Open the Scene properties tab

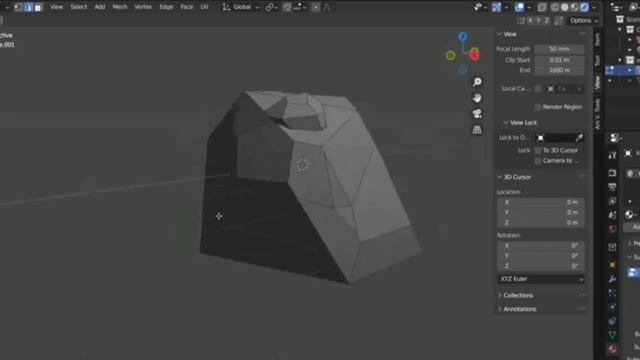pos(612,215)
